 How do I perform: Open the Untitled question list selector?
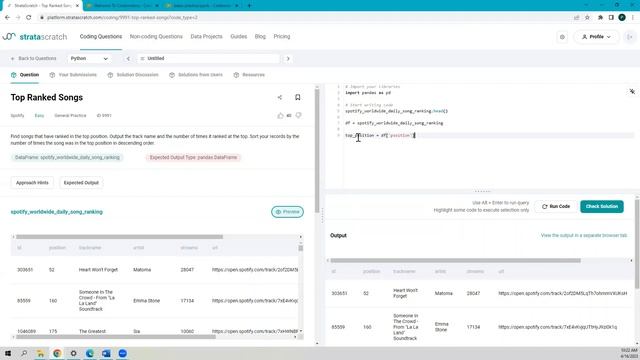pos(209,59)
